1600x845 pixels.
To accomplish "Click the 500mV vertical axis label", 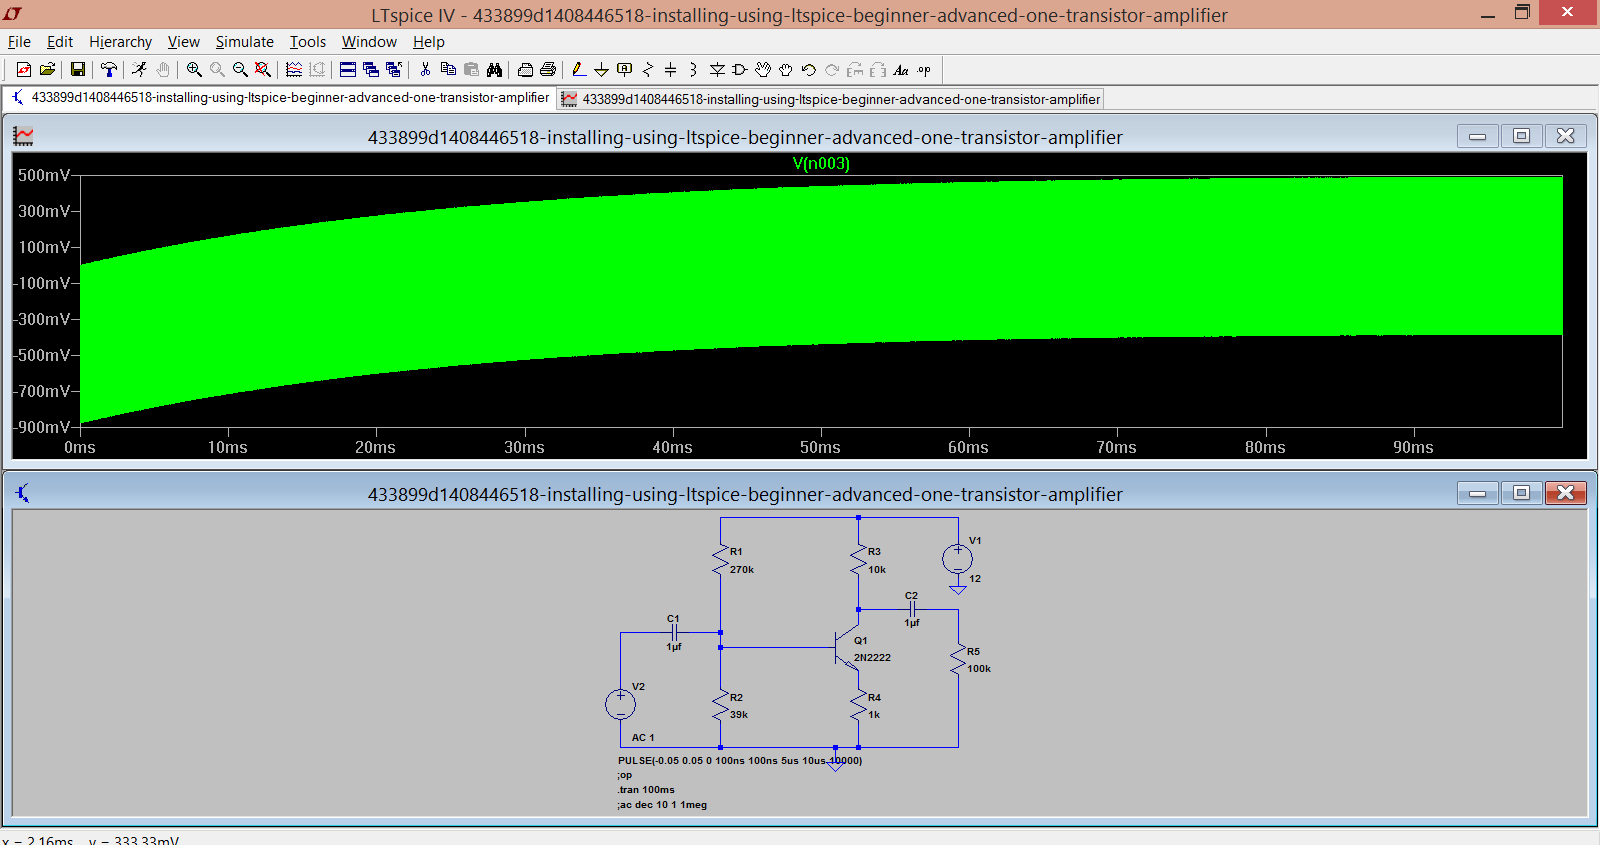I will pos(44,175).
